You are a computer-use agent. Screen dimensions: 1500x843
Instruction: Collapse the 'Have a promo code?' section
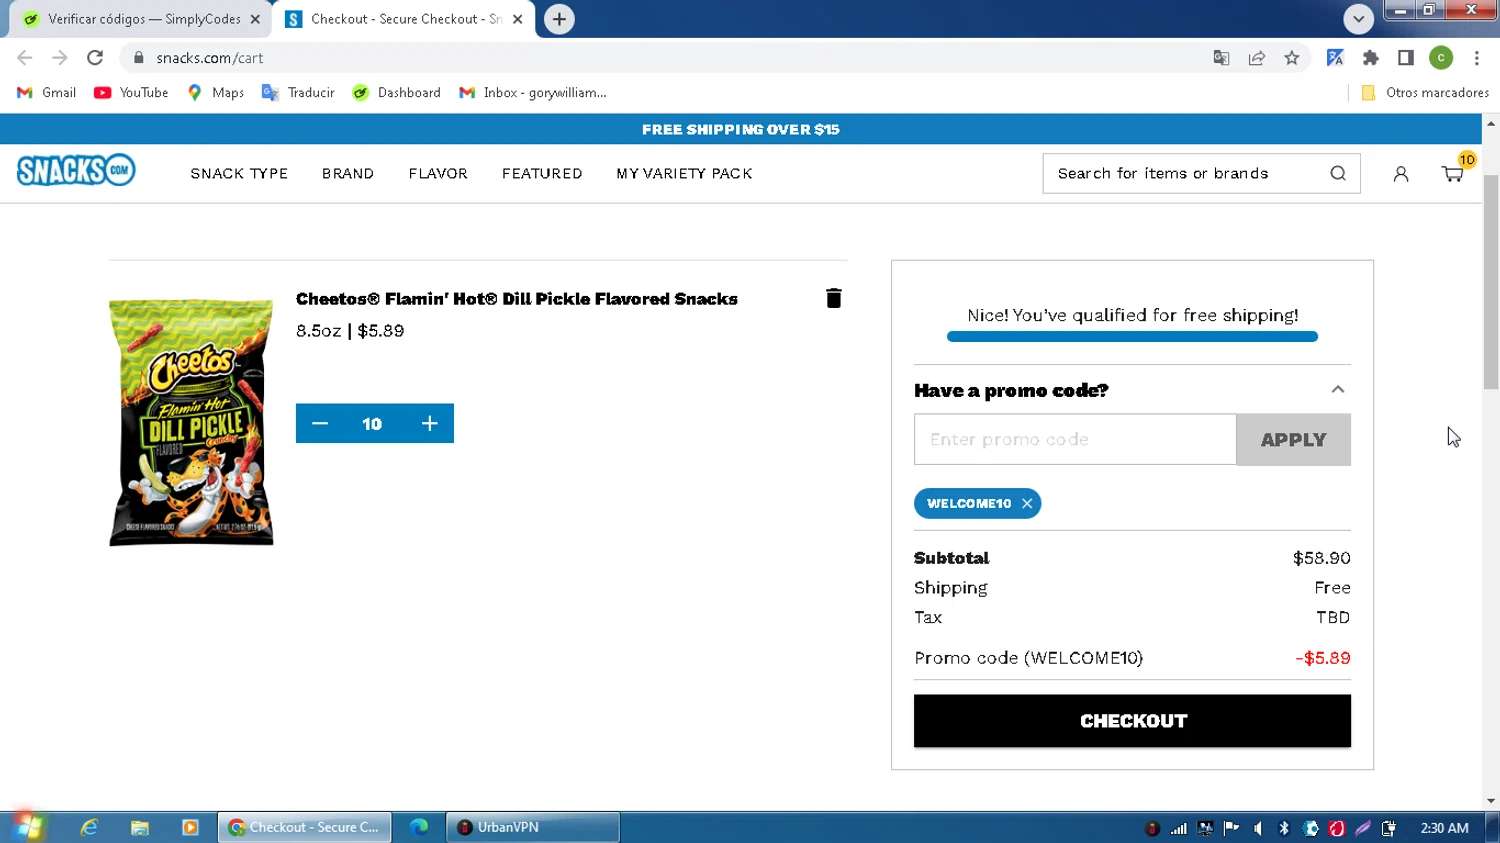(x=1338, y=390)
